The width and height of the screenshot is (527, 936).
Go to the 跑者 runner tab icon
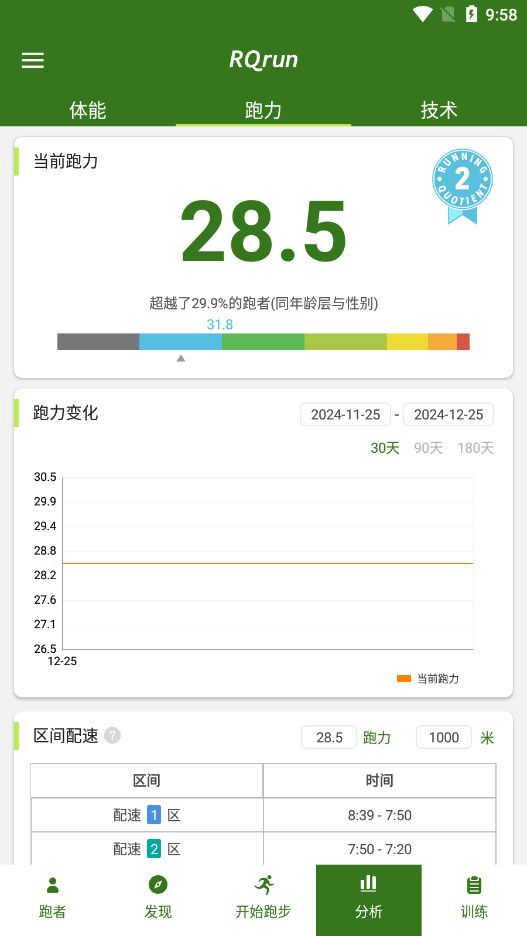tap(53, 885)
